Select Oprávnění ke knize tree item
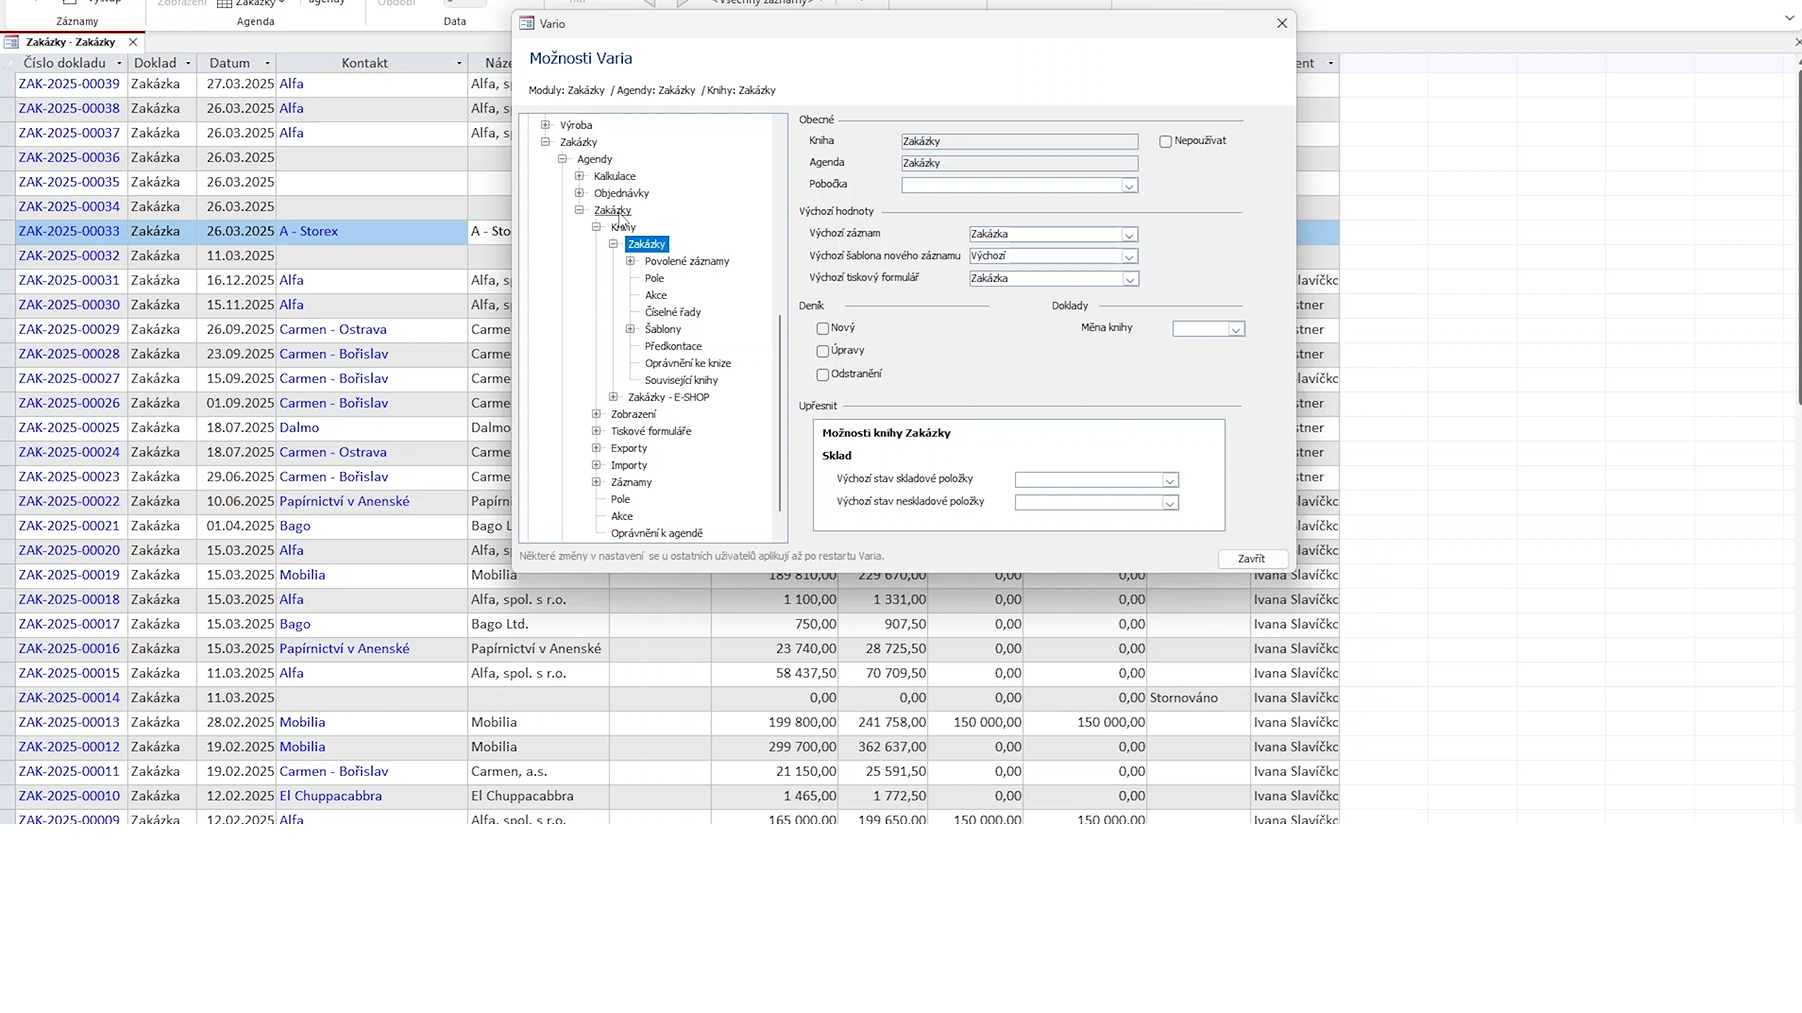This screenshot has width=1802, height=1013. click(687, 363)
